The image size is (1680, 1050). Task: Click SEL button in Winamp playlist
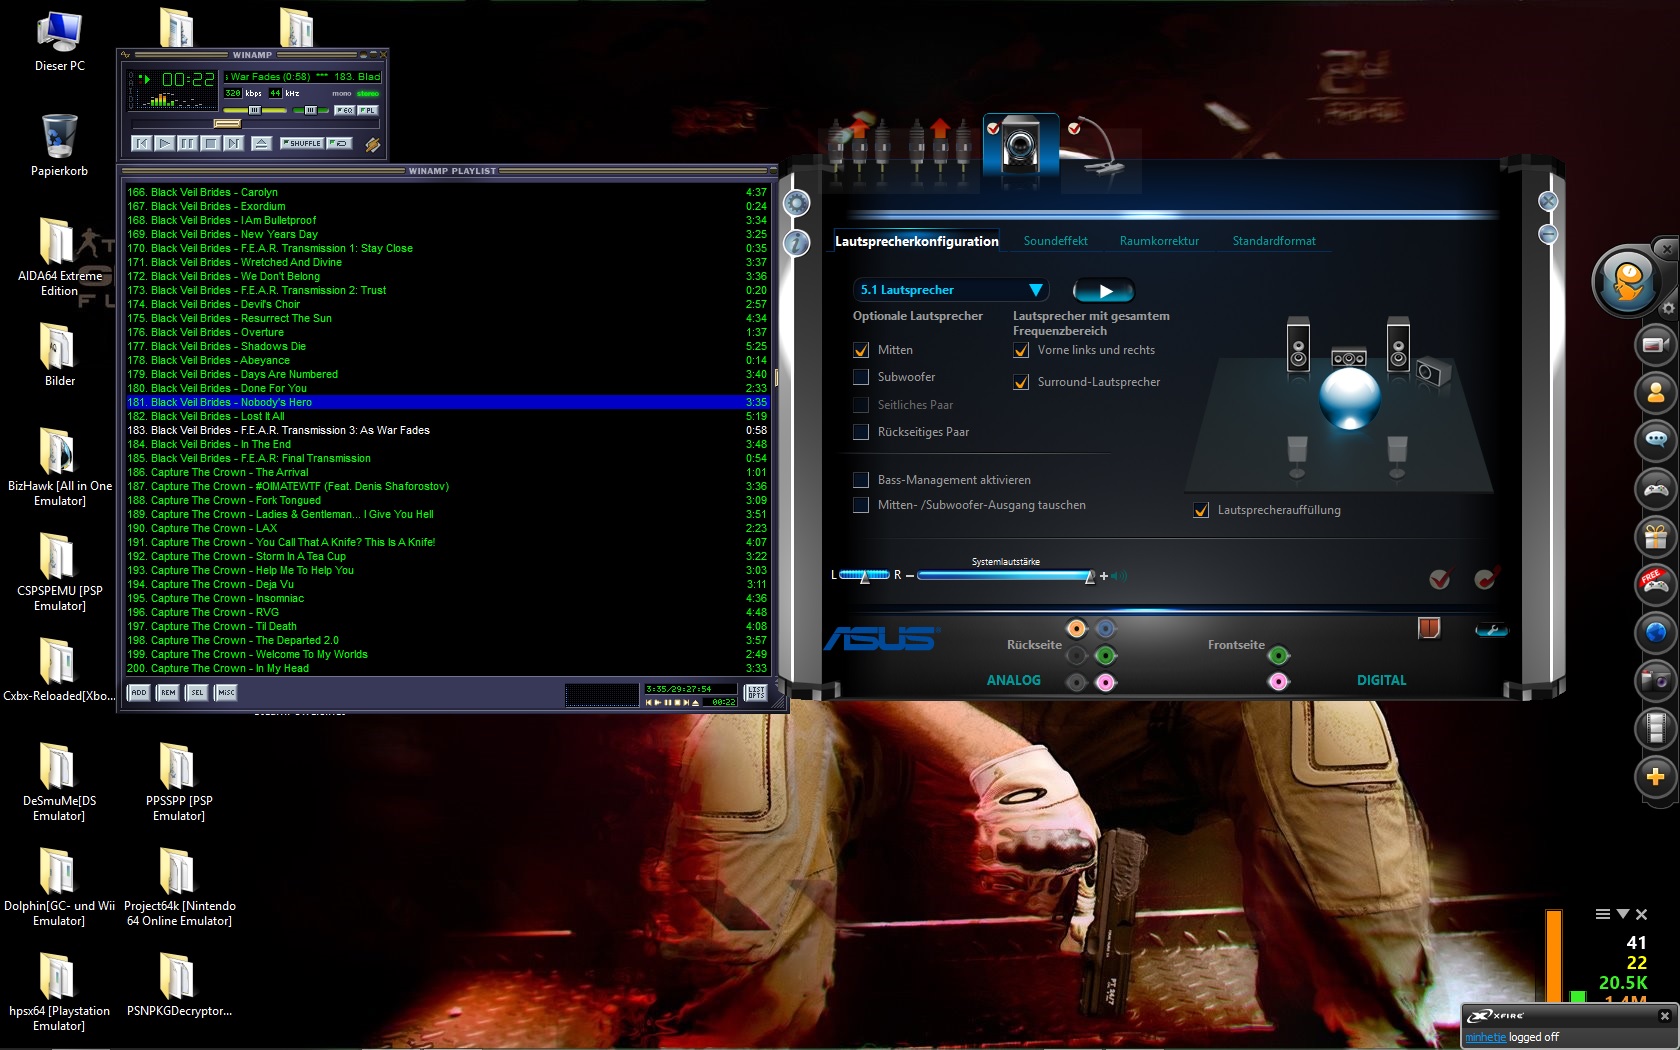click(197, 692)
